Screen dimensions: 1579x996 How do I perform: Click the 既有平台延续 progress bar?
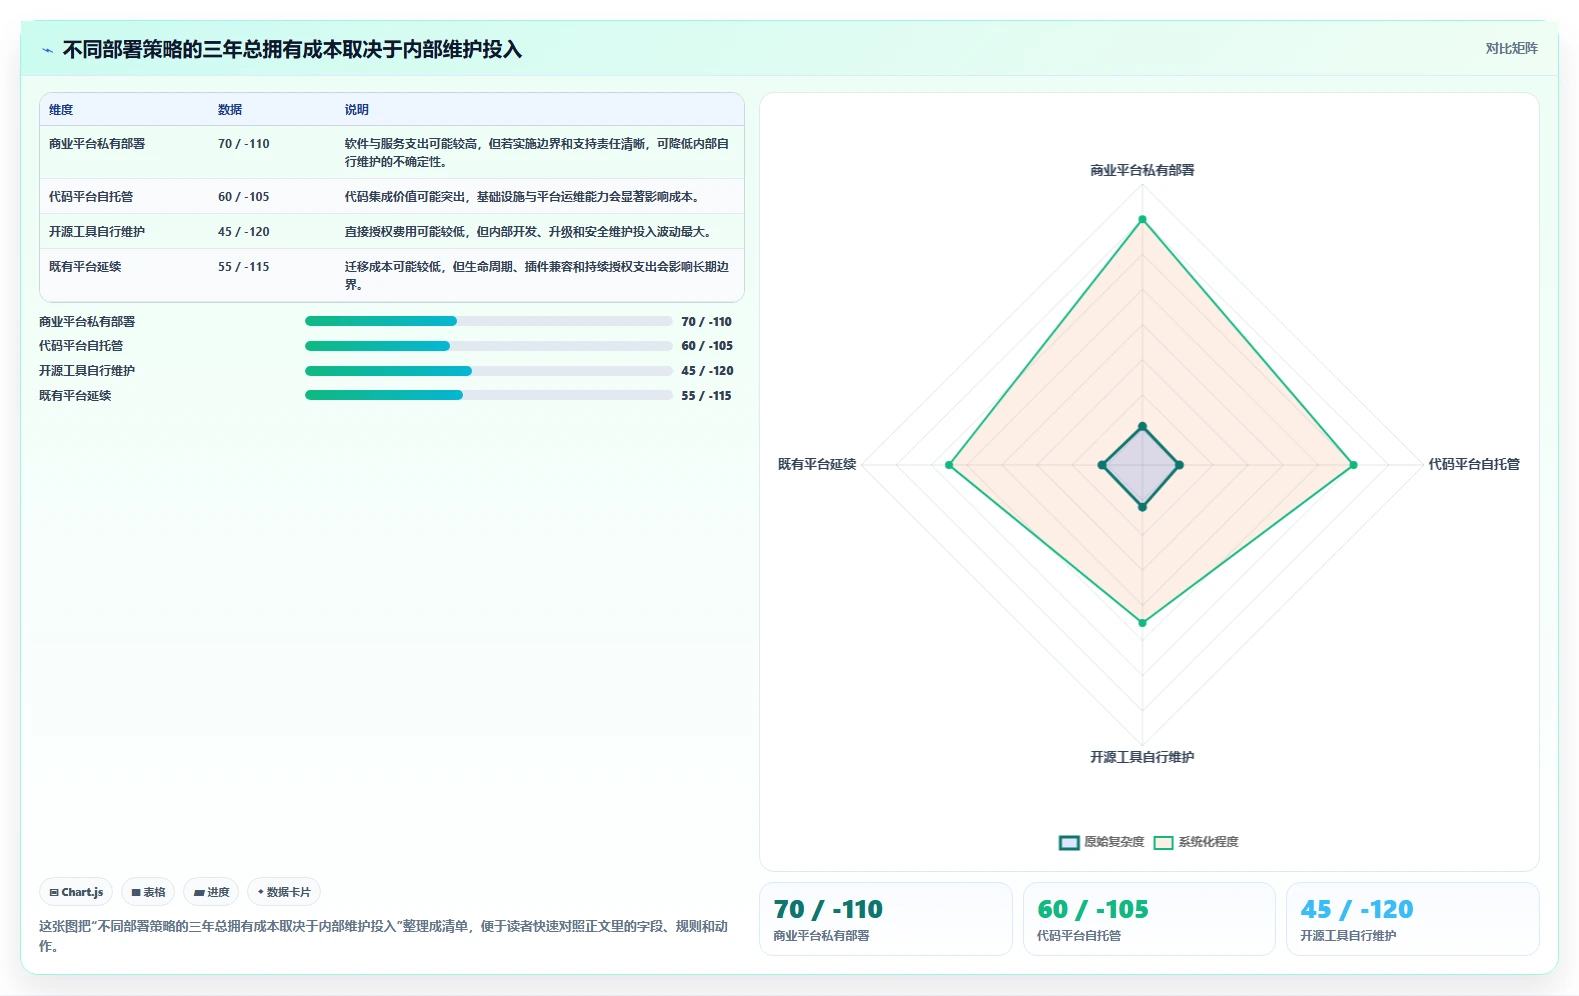click(x=488, y=395)
